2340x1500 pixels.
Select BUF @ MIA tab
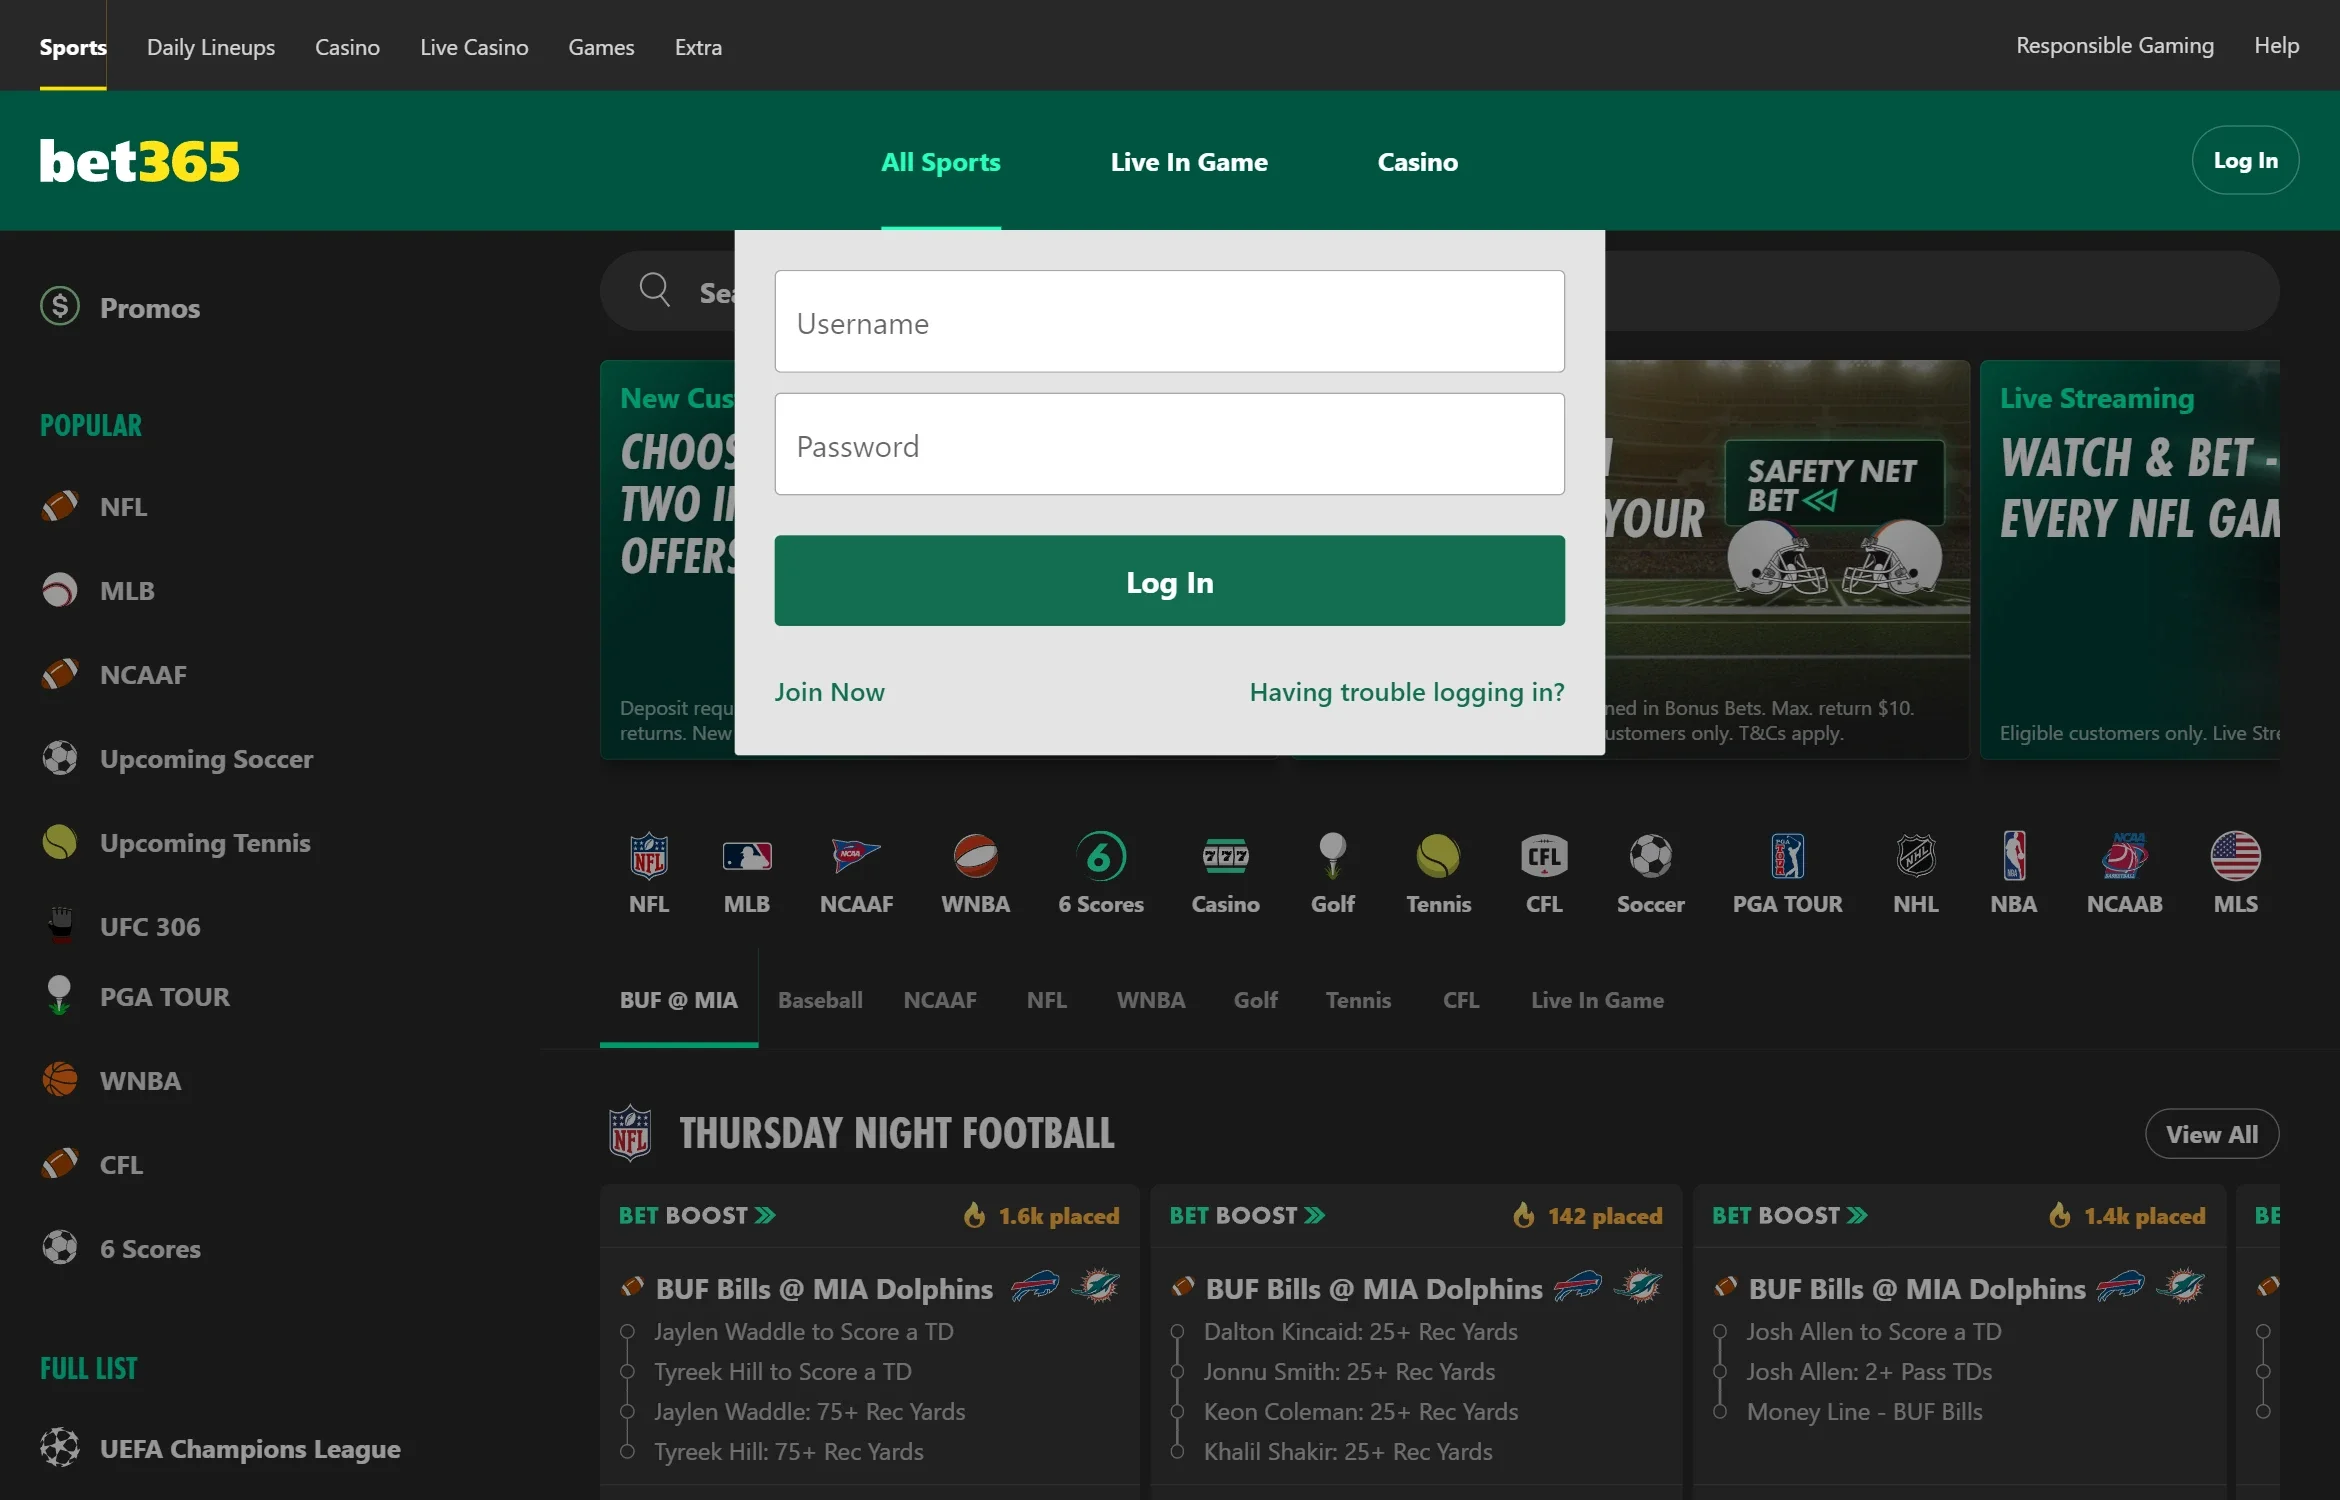(x=679, y=1000)
